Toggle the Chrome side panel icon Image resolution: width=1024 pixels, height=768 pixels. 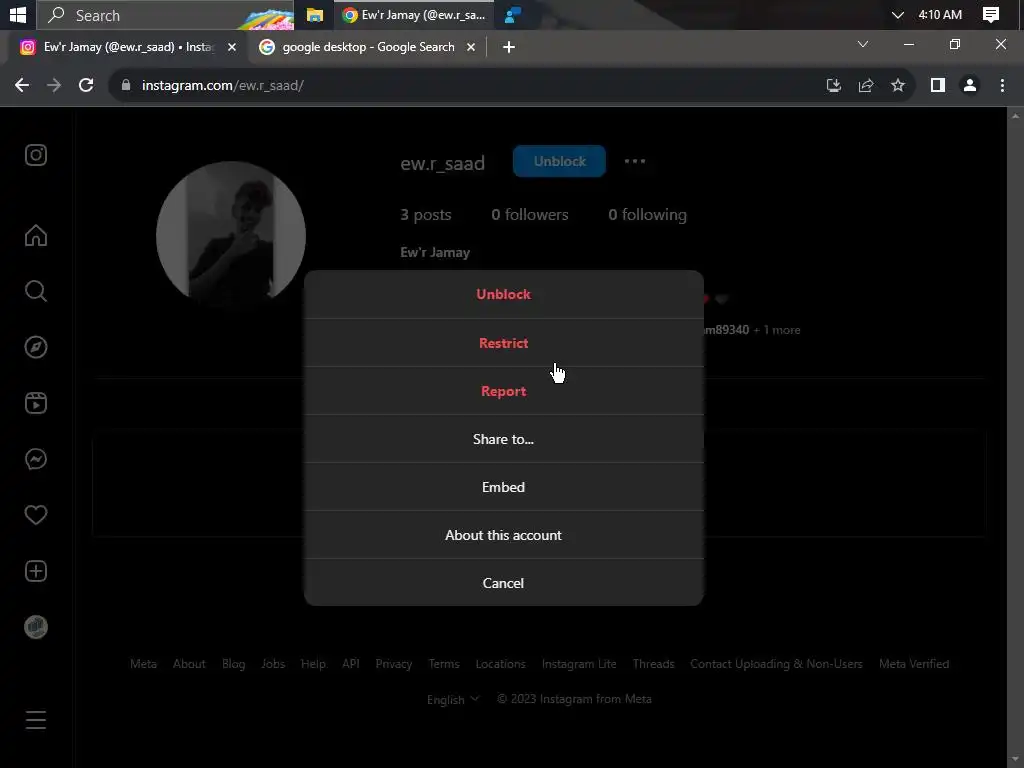(x=938, y=86)
